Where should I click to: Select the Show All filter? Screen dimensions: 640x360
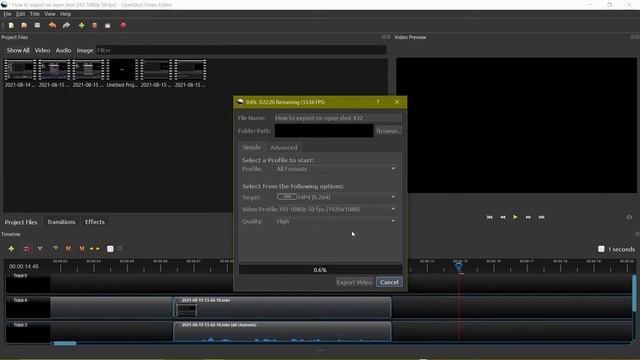[18, 50]
